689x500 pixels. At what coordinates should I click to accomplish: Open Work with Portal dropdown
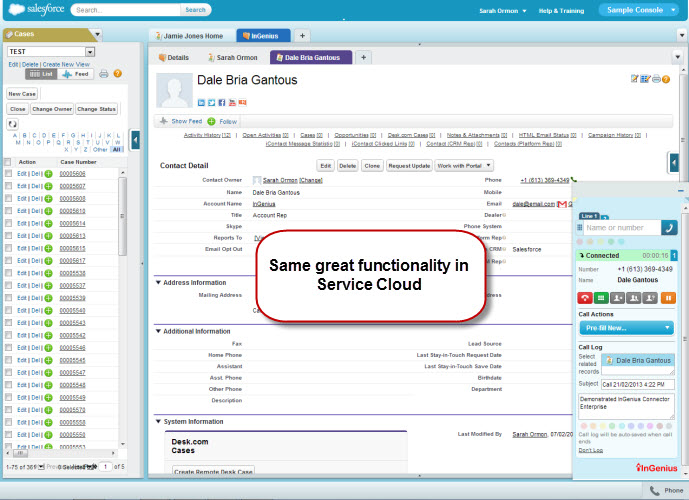[464, 166]
